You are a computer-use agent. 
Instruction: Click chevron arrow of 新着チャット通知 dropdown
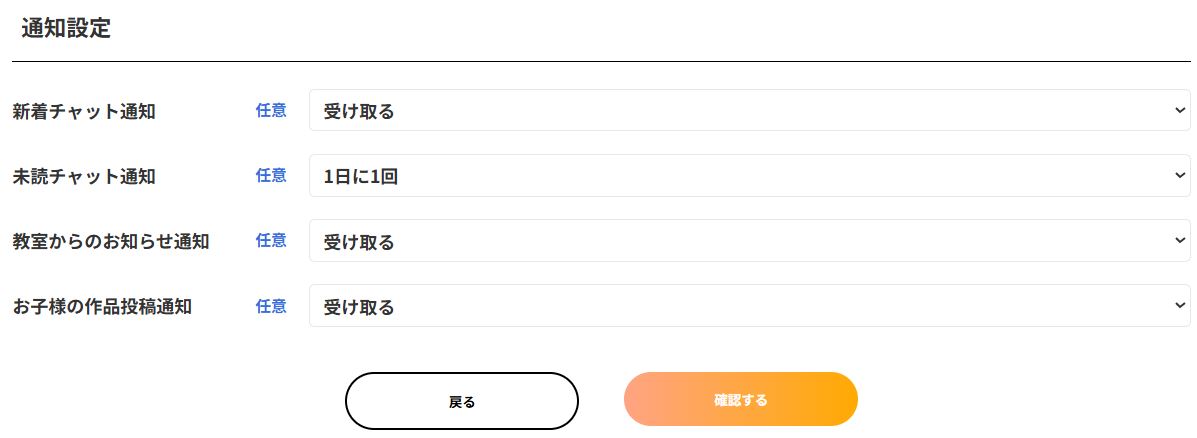[x=1179, y=111]
